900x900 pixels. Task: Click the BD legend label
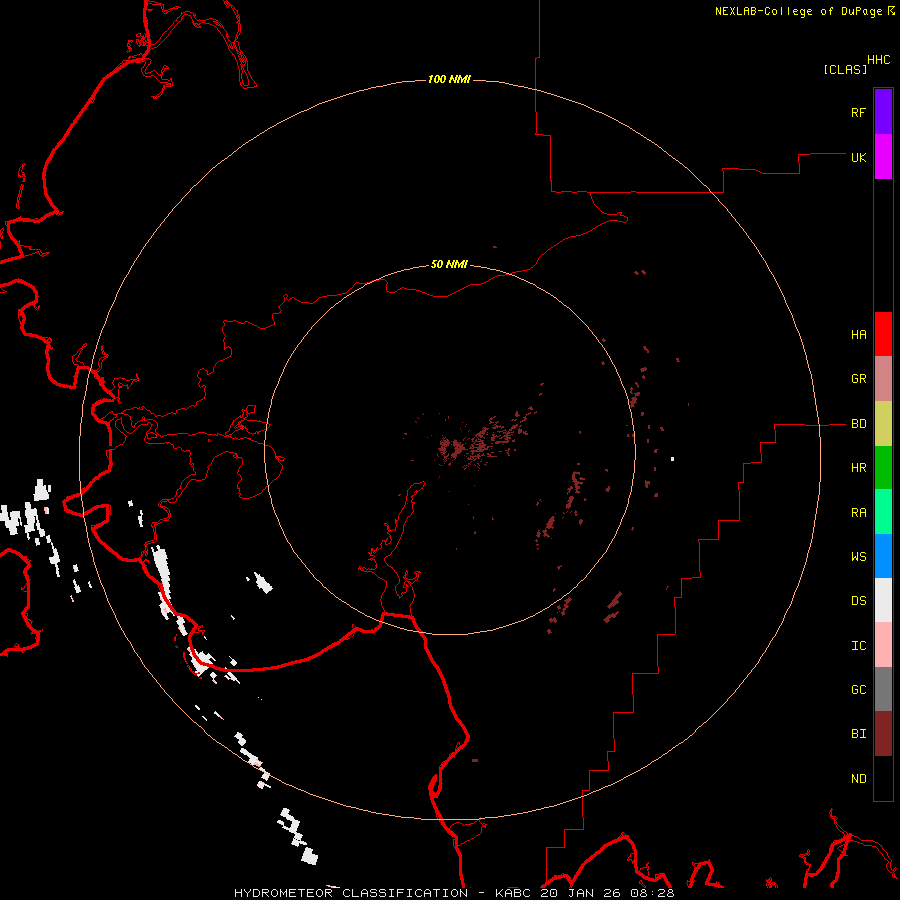(859, 424)
